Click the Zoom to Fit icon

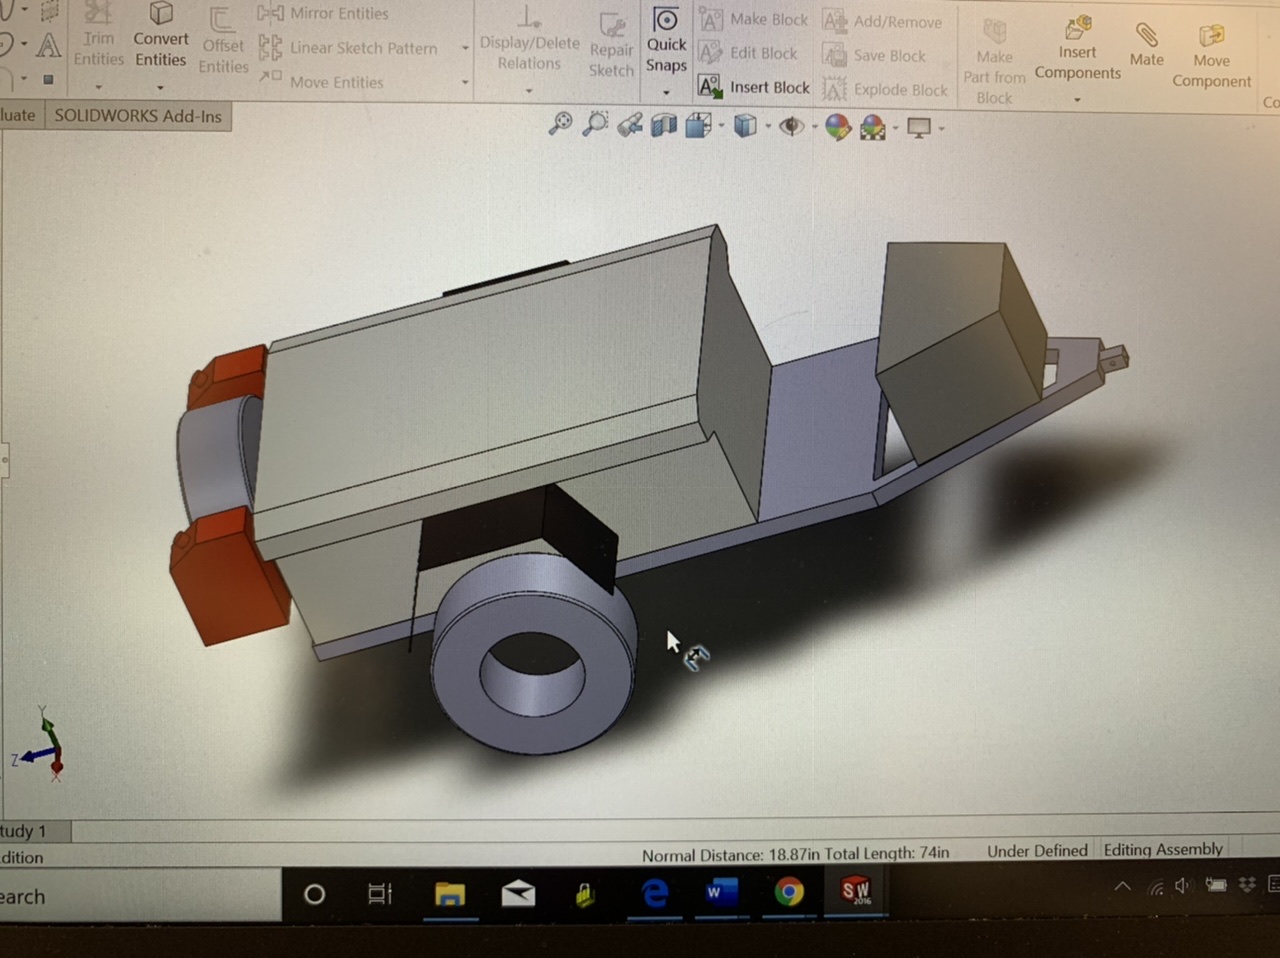561,123
